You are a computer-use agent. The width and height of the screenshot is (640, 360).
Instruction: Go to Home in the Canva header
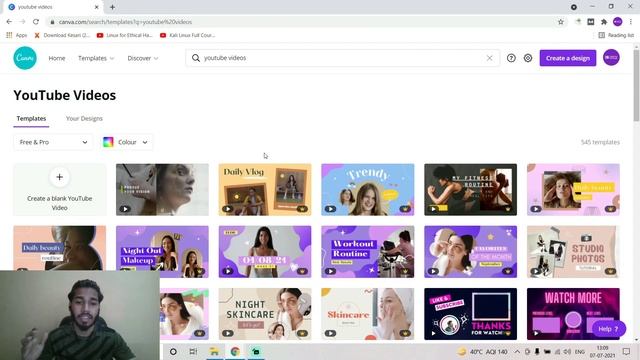coord(57,58)
